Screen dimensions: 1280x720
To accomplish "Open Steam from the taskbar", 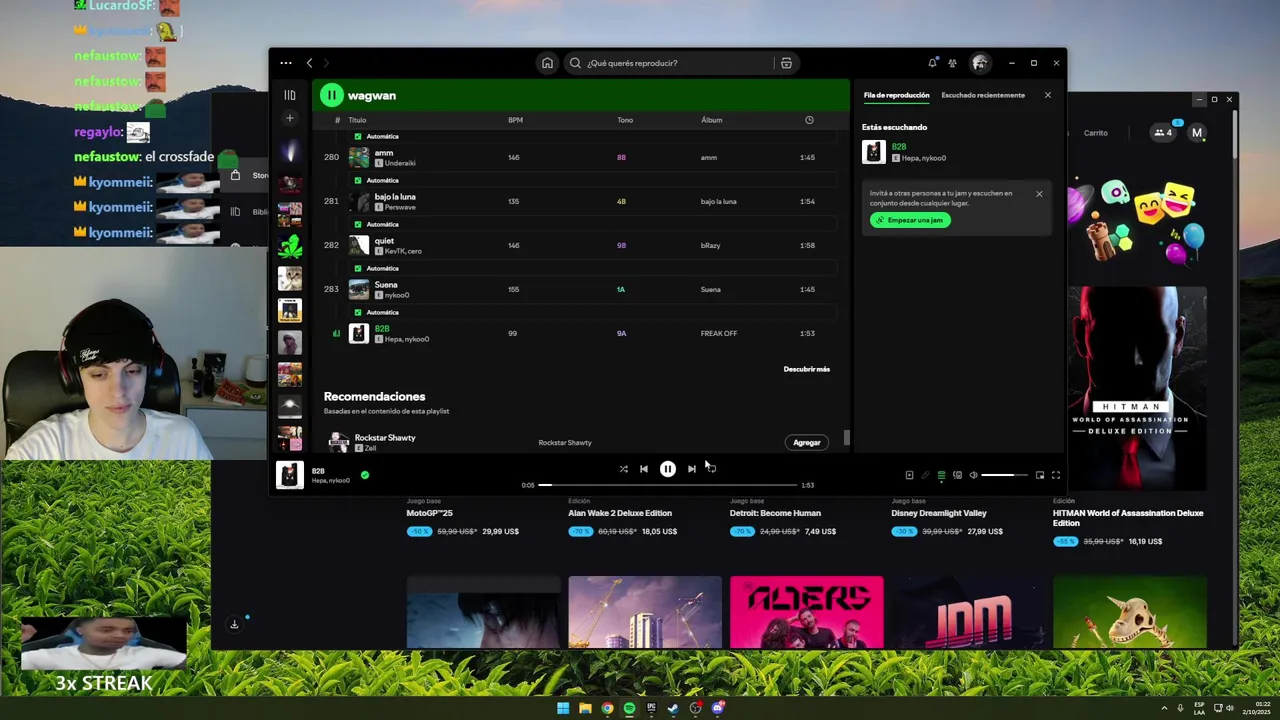I will 673,708.
